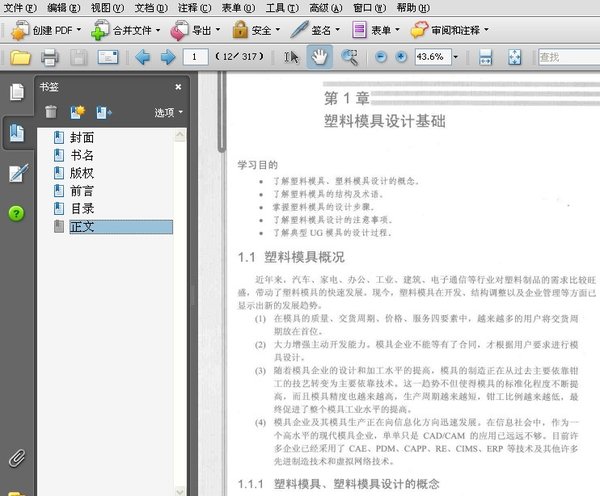
Task: Open the 编辑 menu
Action: coord(64,8)
